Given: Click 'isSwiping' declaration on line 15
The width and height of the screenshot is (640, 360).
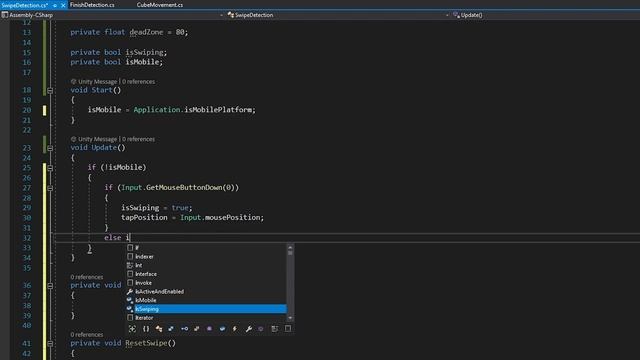Looking at the screenshot, I should 144,52.
